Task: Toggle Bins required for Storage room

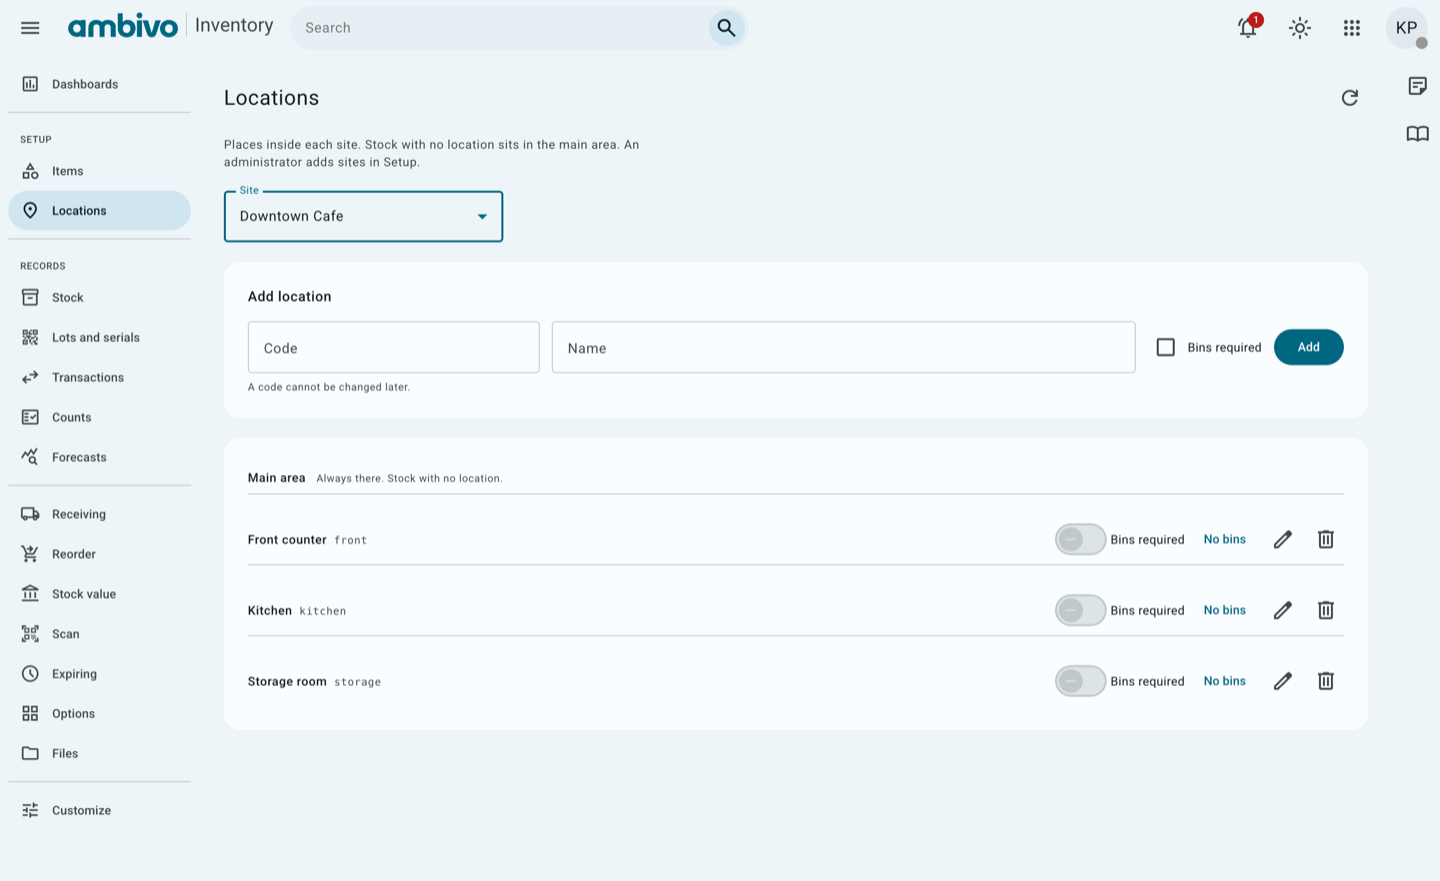Action: click(x=1080, y=682)
